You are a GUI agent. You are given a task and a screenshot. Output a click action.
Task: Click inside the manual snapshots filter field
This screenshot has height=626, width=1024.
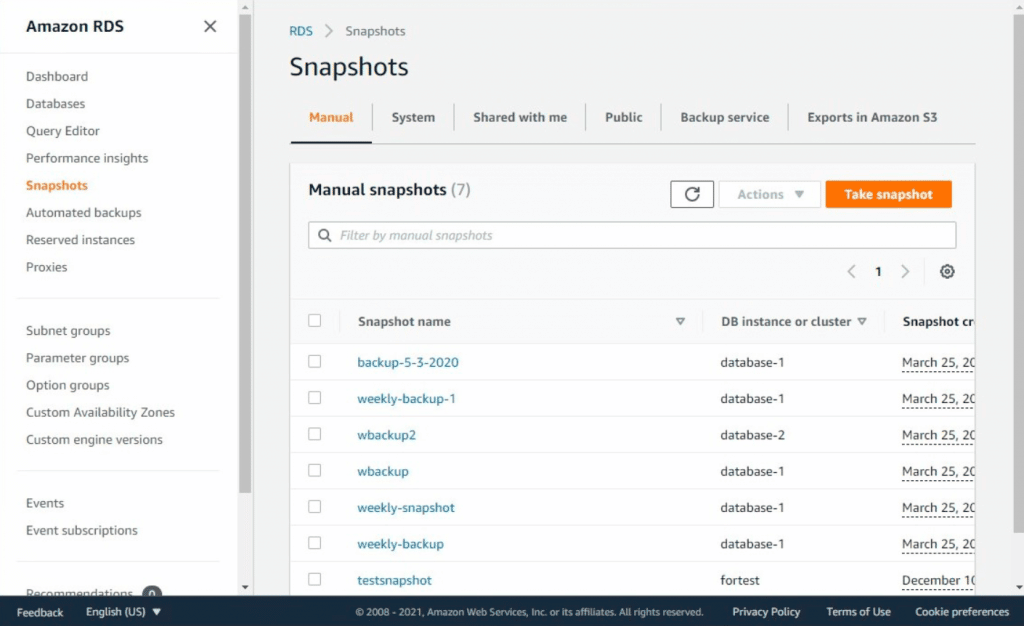tap(600, 235)
